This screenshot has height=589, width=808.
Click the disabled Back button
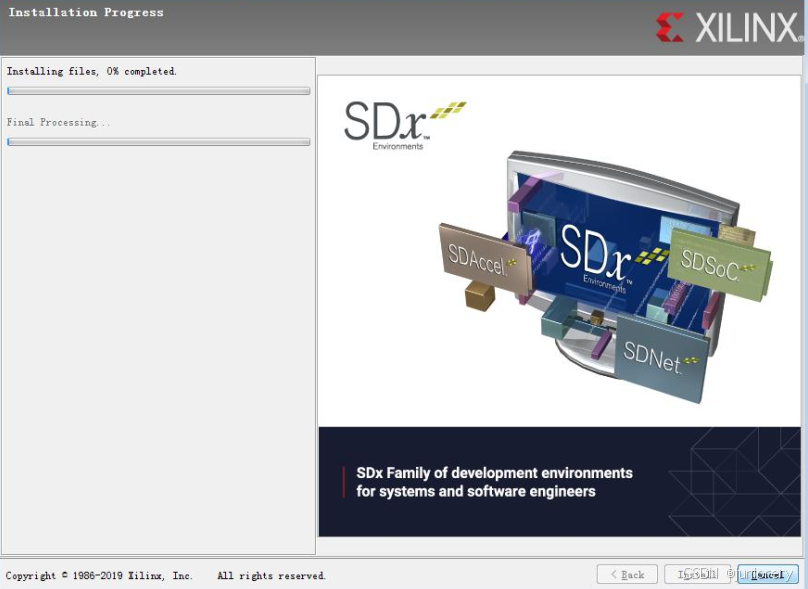pos(627,574)
